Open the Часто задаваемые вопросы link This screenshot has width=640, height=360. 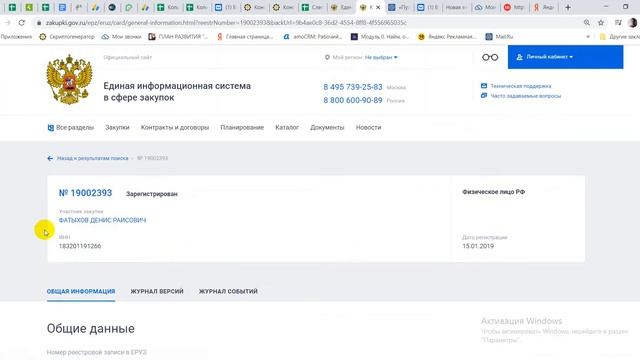click(x=525, y=96)
